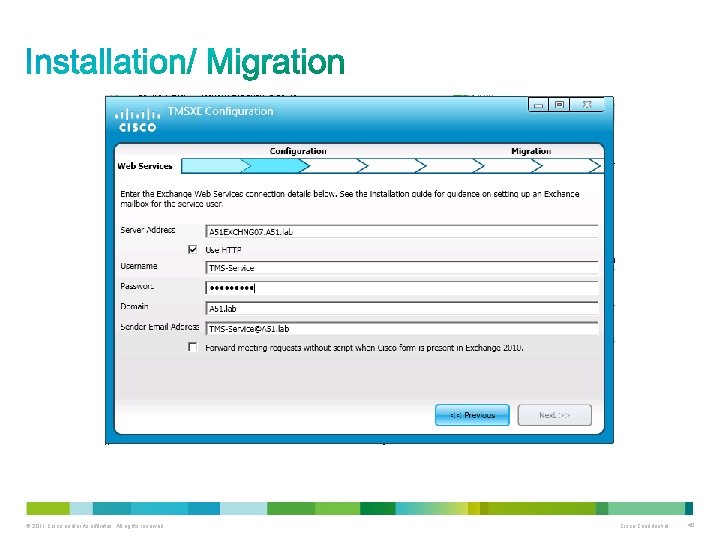Click the Server Address input field
This screenshot has height=540, width=720.
pyautogui.click(x=402, y=231)
